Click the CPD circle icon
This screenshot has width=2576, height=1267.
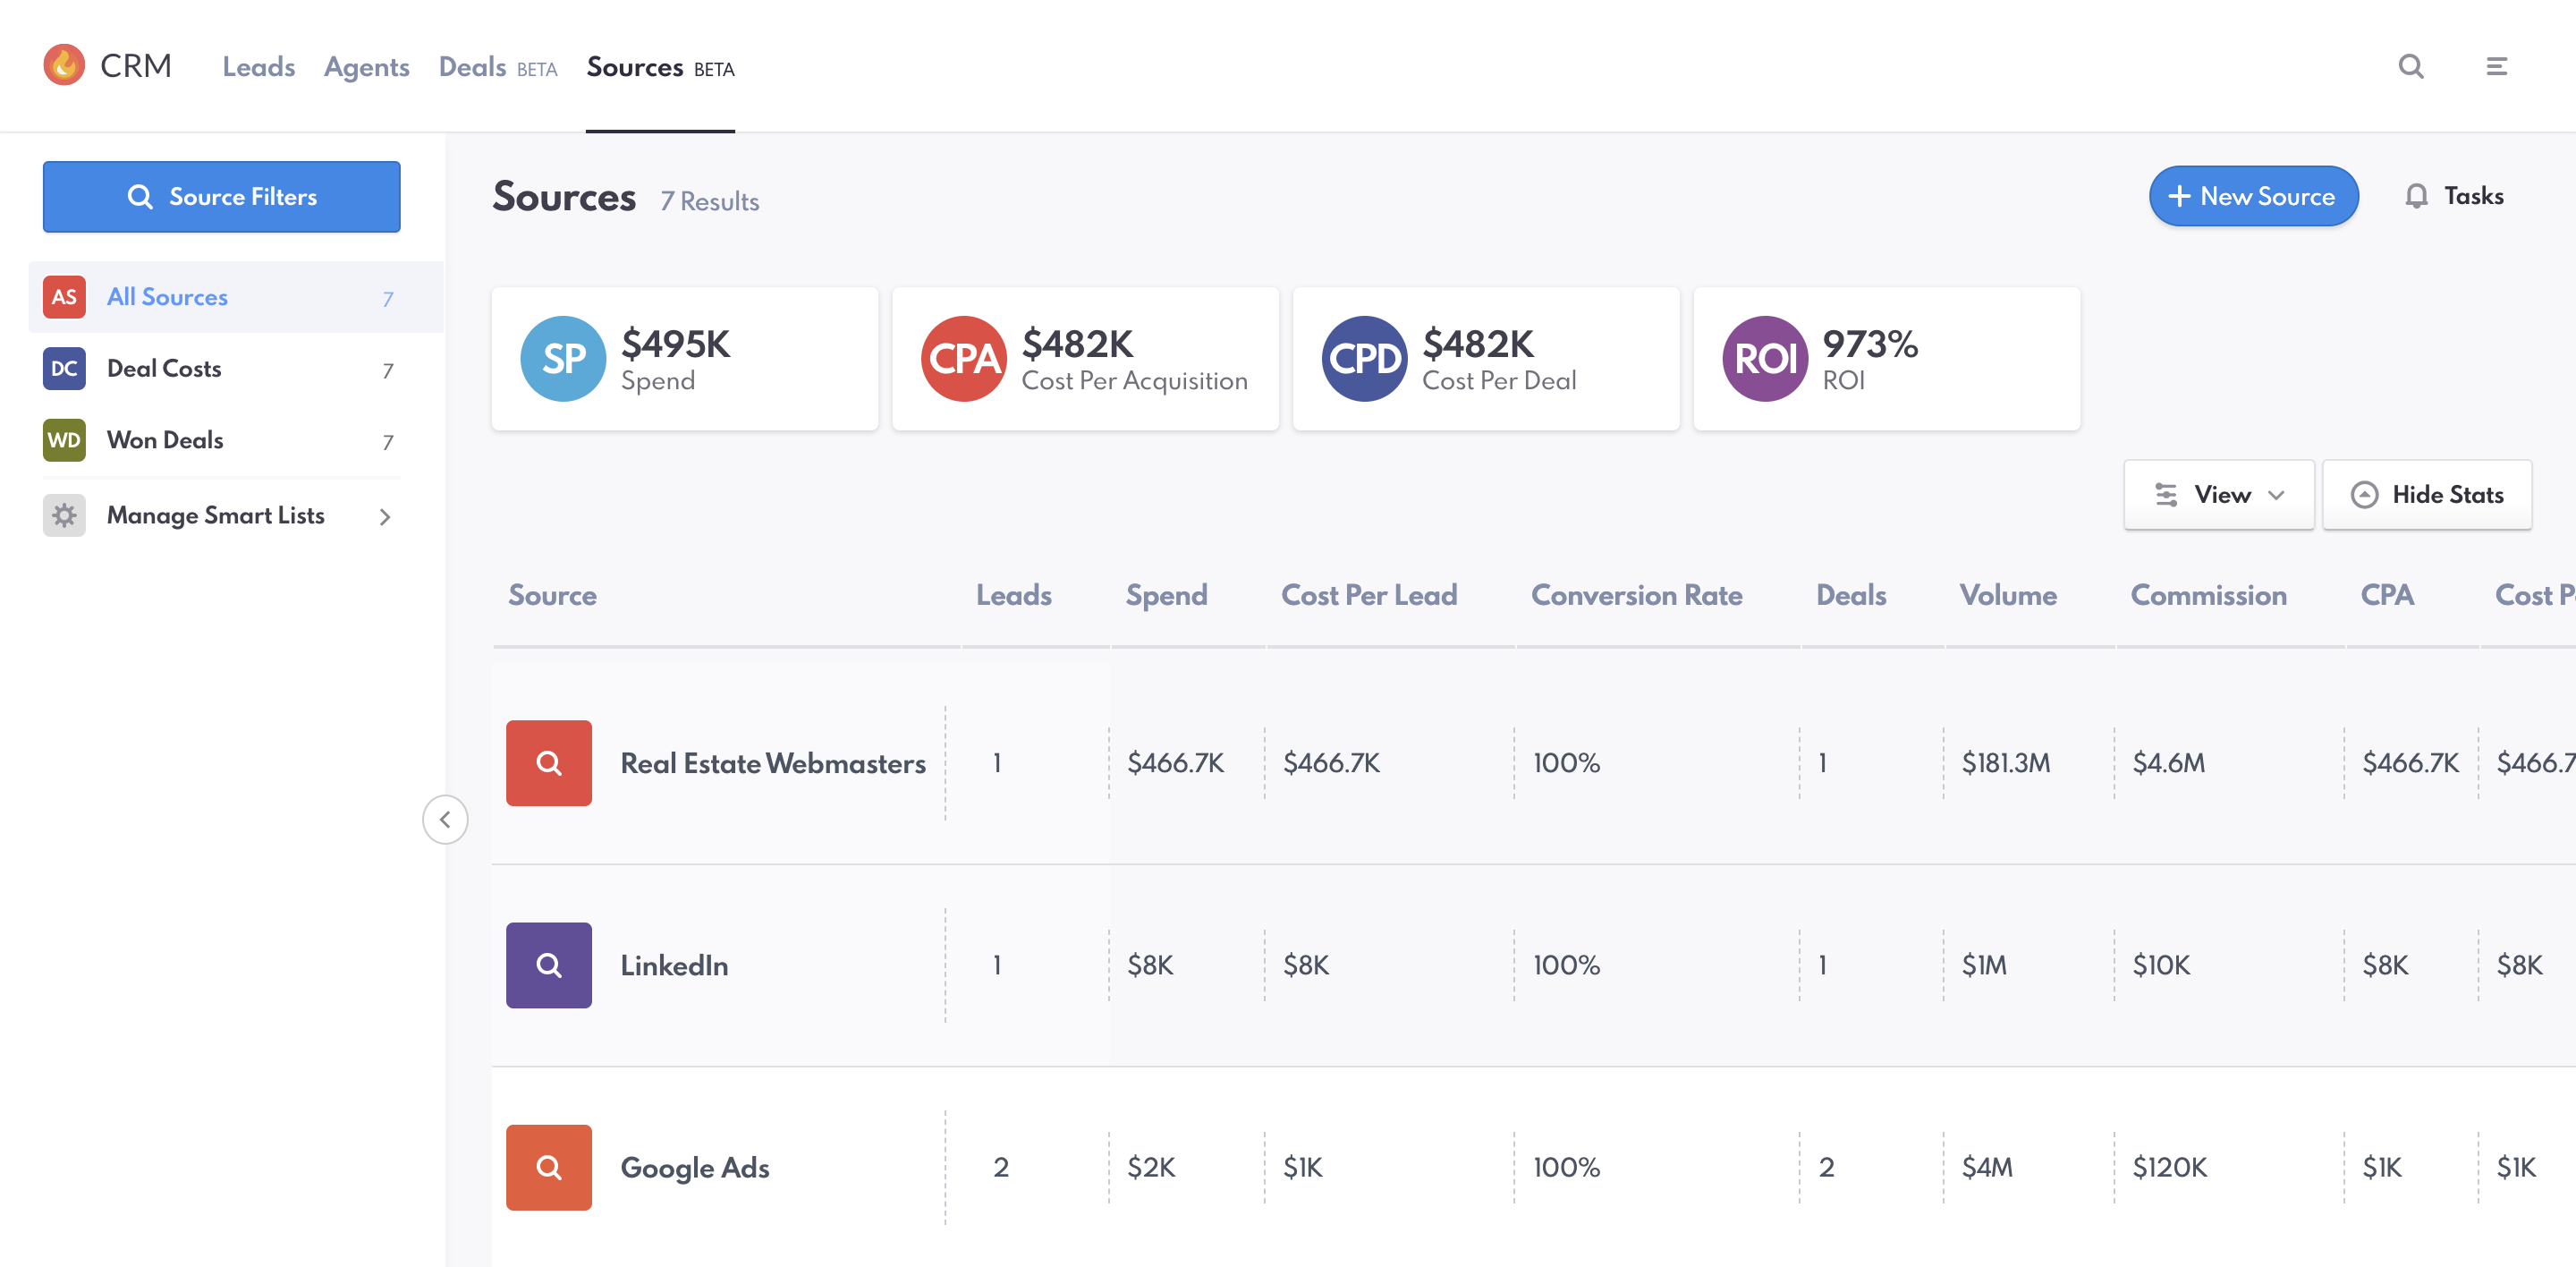point(1365,359)
